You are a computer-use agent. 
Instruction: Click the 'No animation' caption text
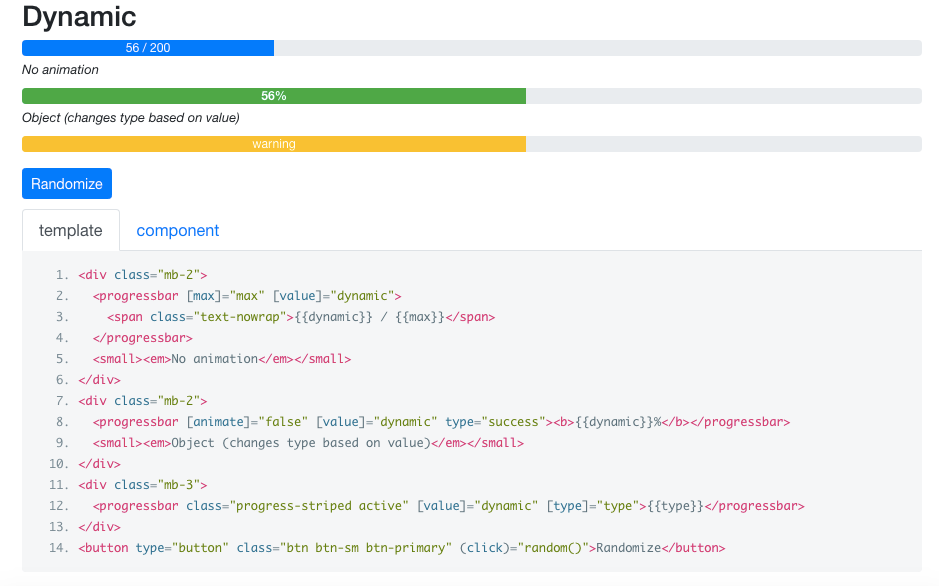pos(58,69)
